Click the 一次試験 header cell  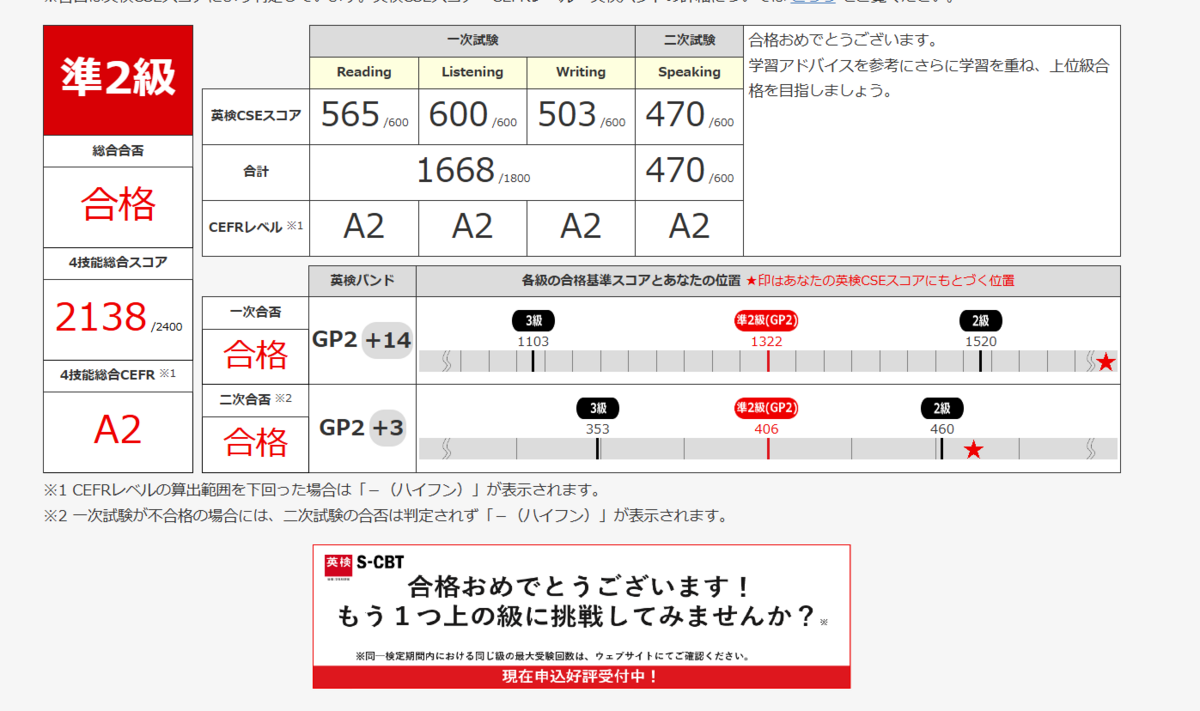(472, 41)
